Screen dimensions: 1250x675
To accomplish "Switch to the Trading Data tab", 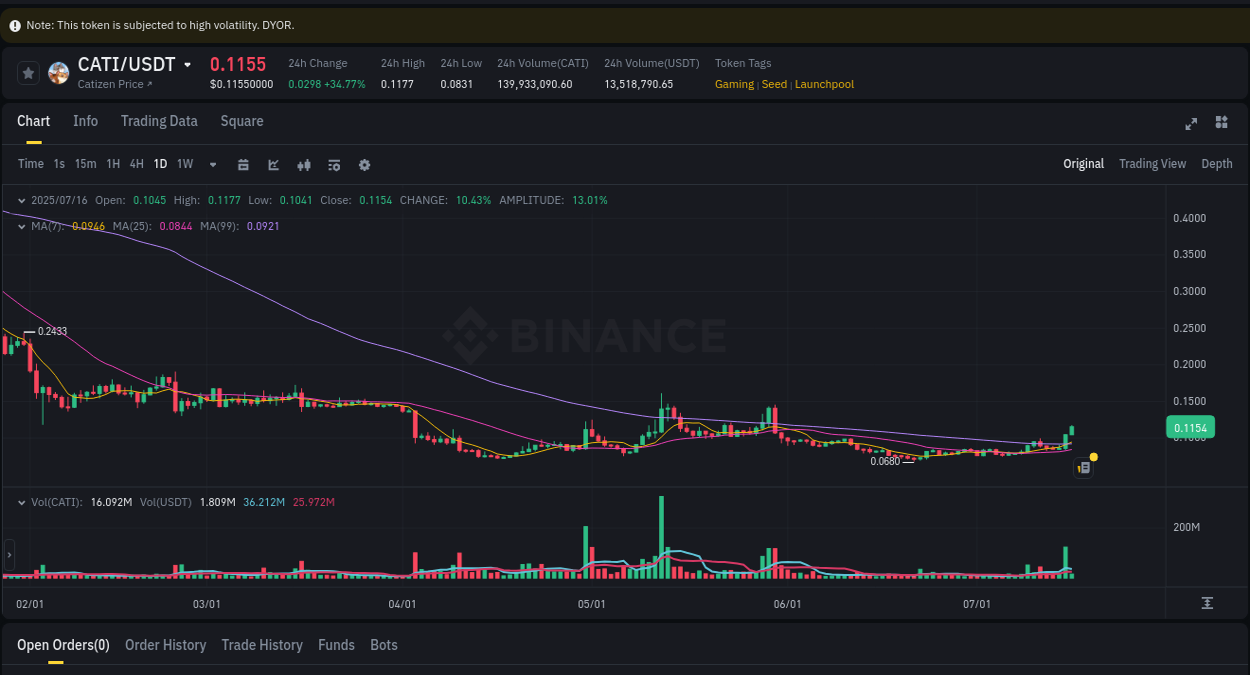I will click(159, 121).
